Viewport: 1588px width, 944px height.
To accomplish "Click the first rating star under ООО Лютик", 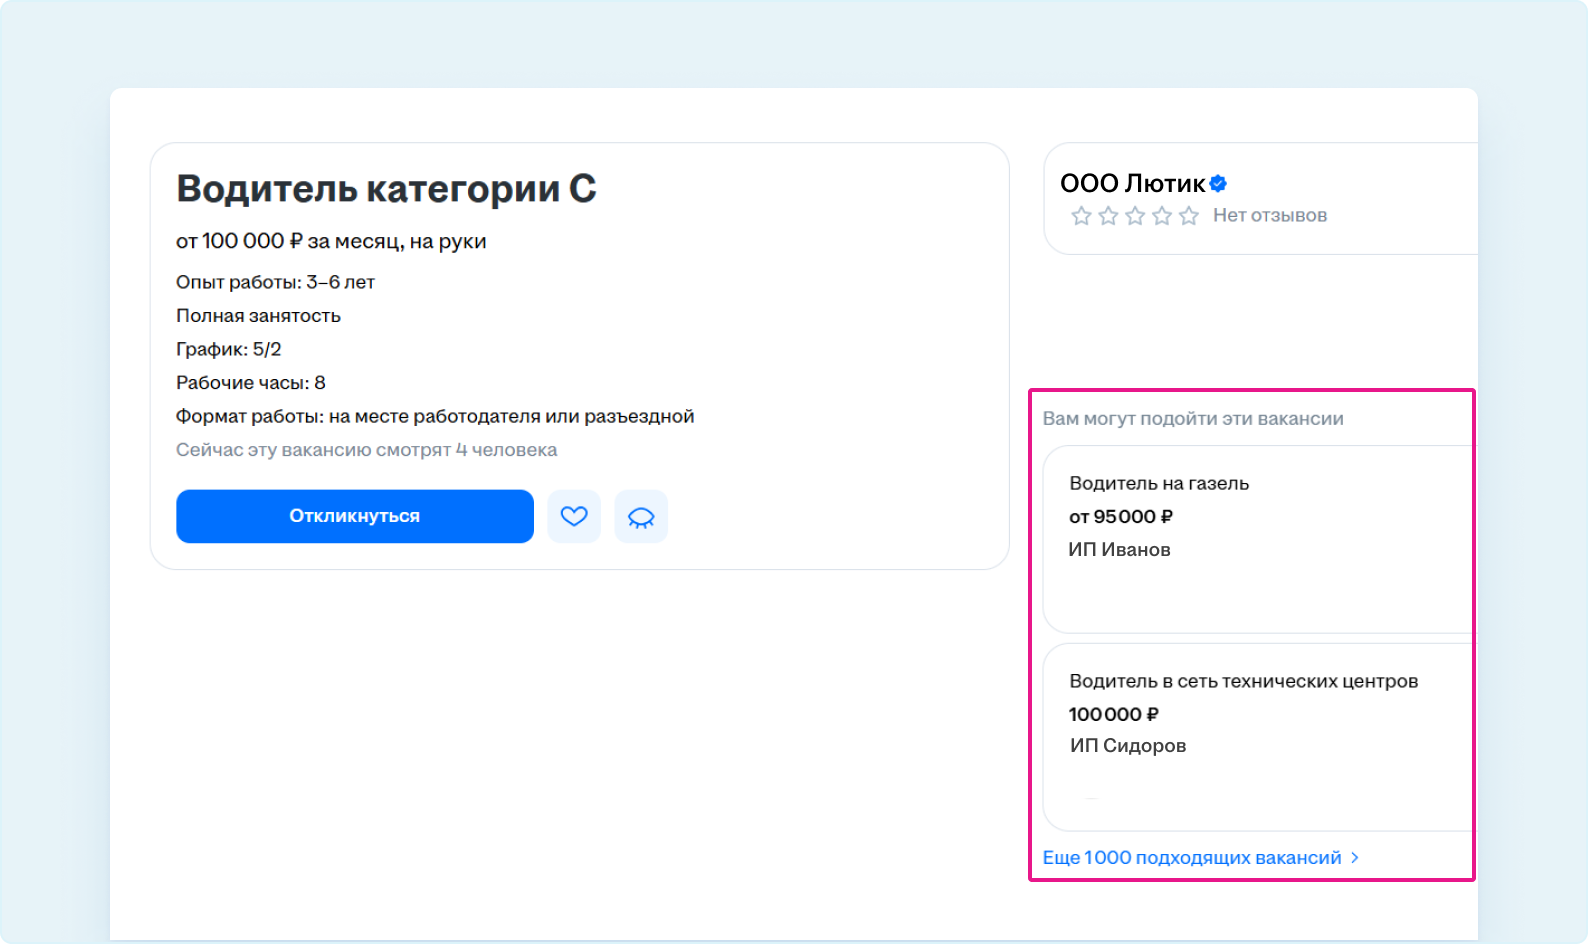I will coord(1081,216).
